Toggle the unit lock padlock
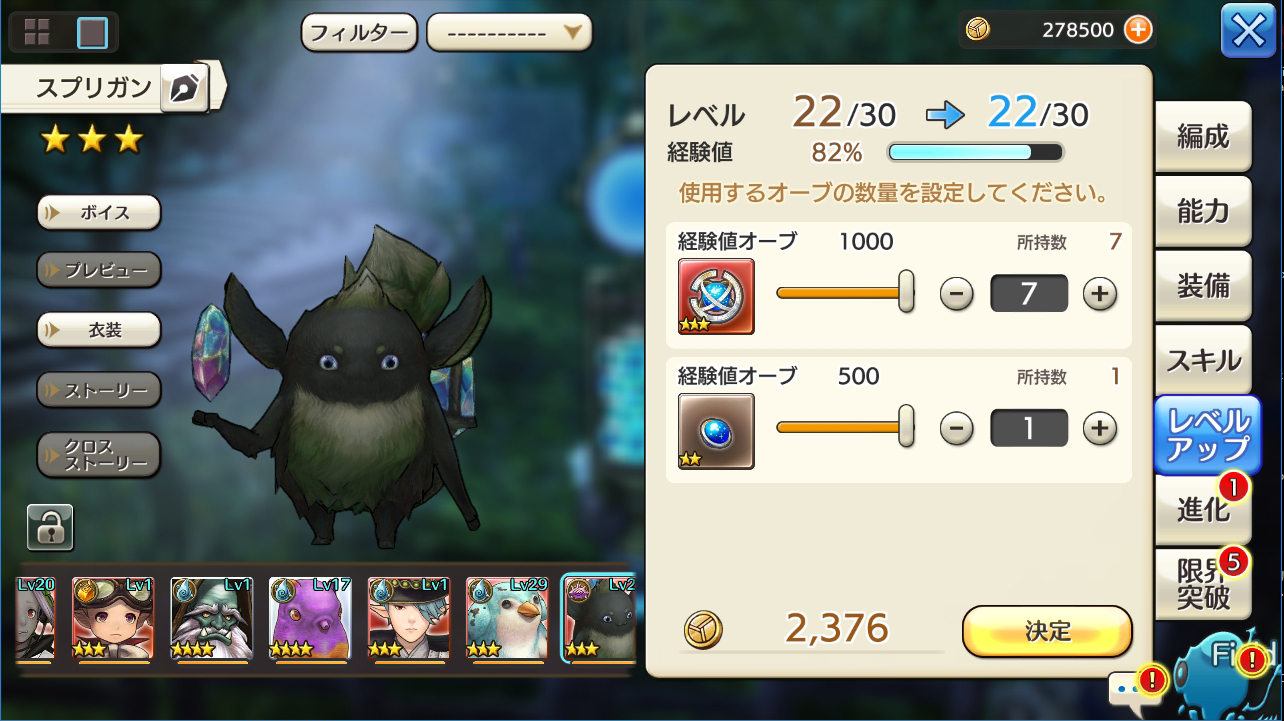Viewport: 1284px width, 721px height. [x=50, y=526]
